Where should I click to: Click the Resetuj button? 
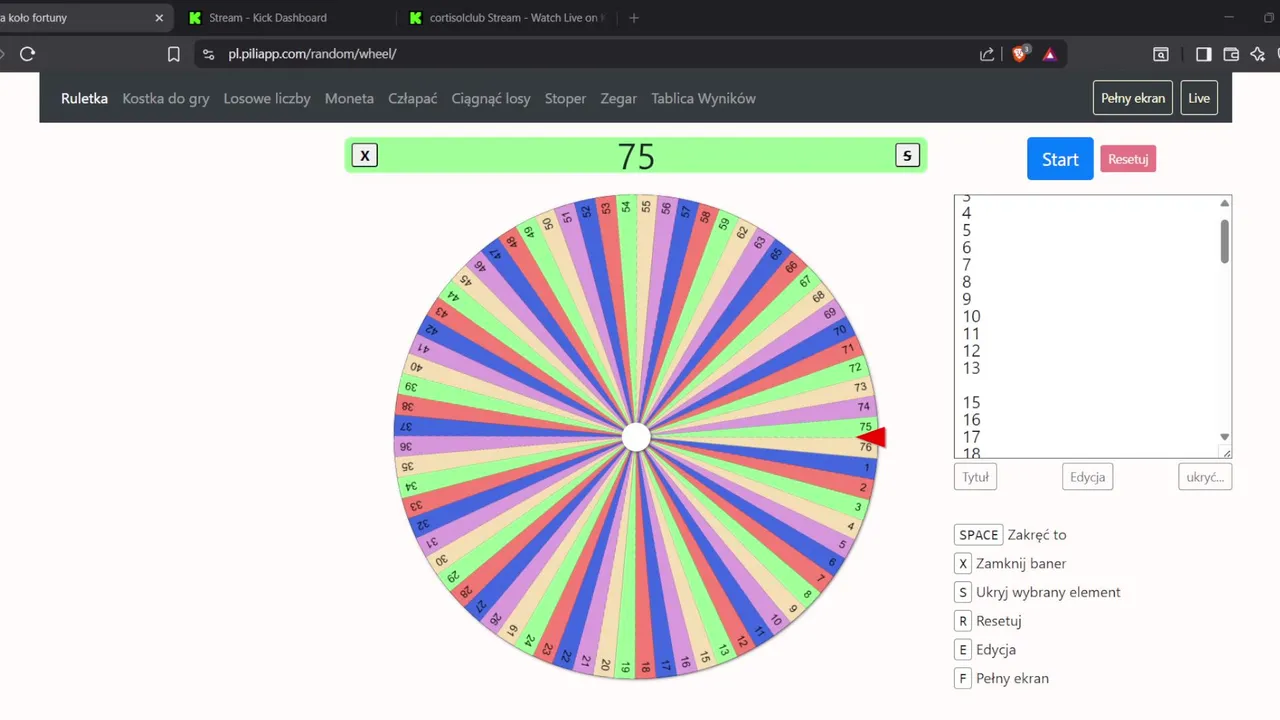[1128, 159]
